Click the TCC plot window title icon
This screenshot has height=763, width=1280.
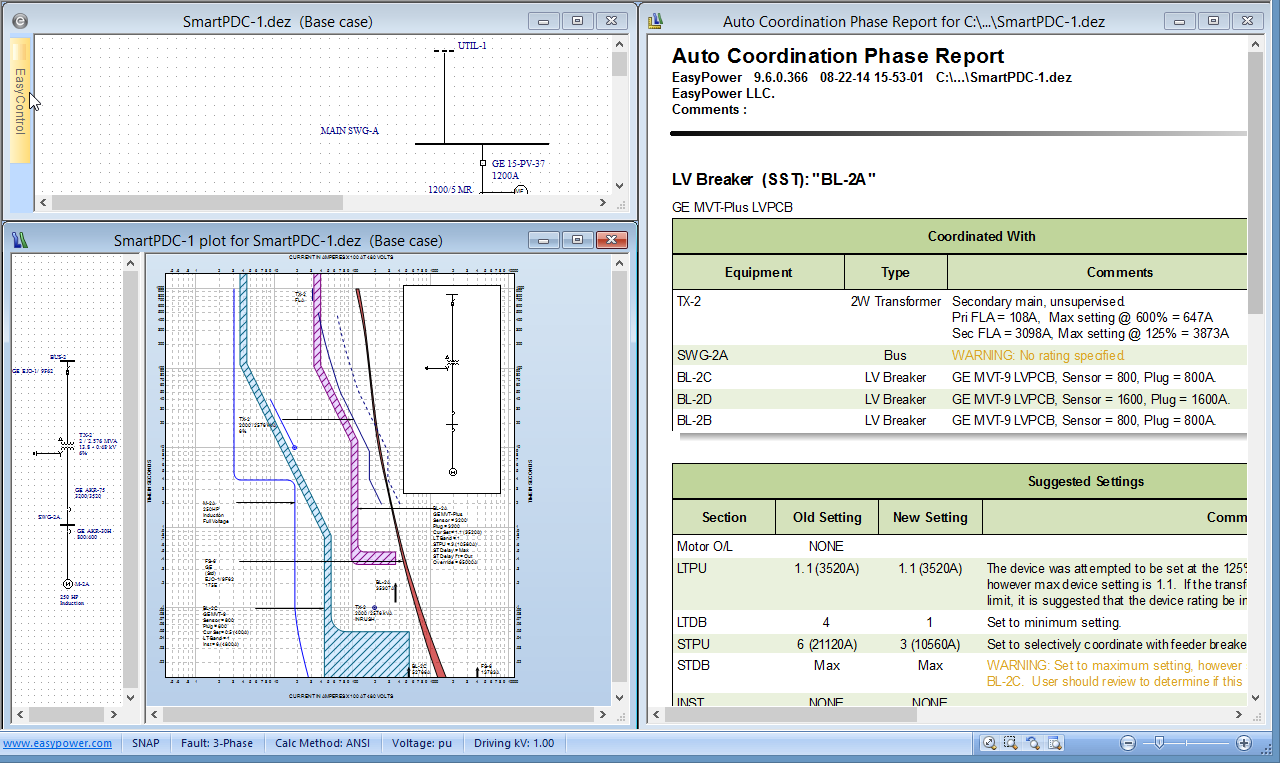(21, 240)
